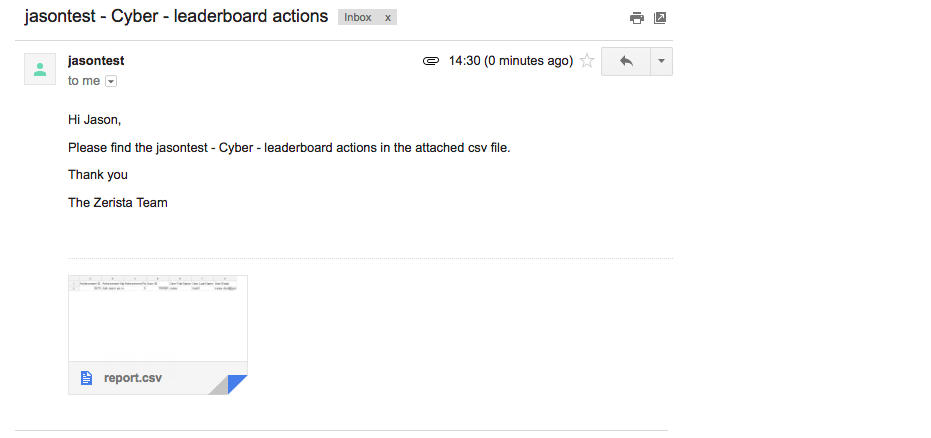931x438 pixels.
Task: Expand the 'to me' details arrow
Action: coord(111,81)
